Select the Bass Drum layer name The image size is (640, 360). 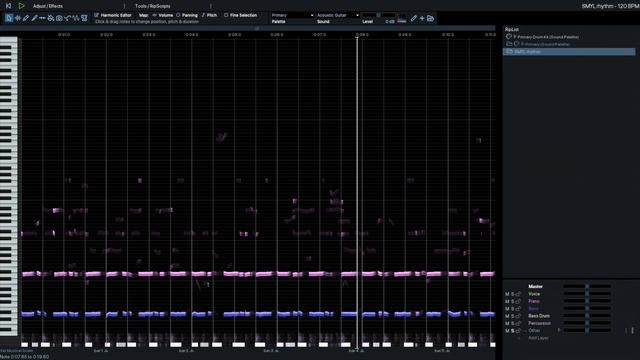(x=539, y=316)
